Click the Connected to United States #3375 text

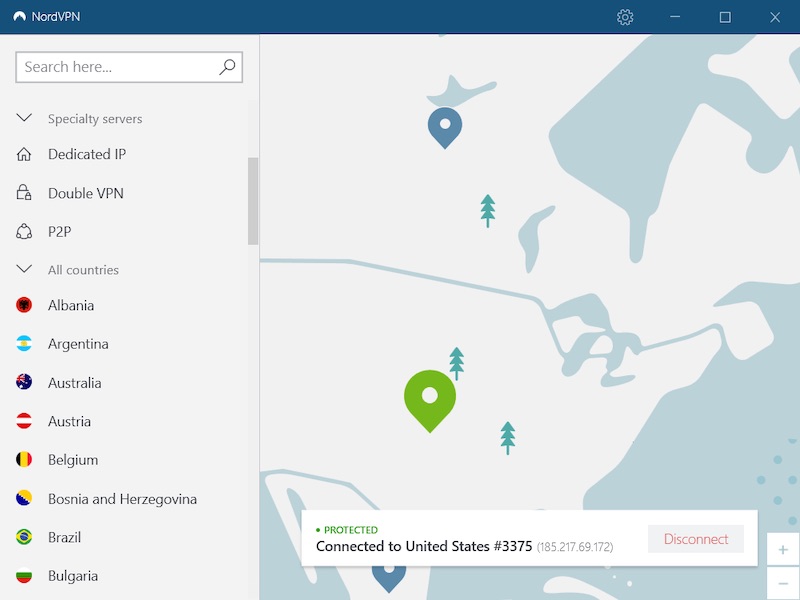[424, 546]
